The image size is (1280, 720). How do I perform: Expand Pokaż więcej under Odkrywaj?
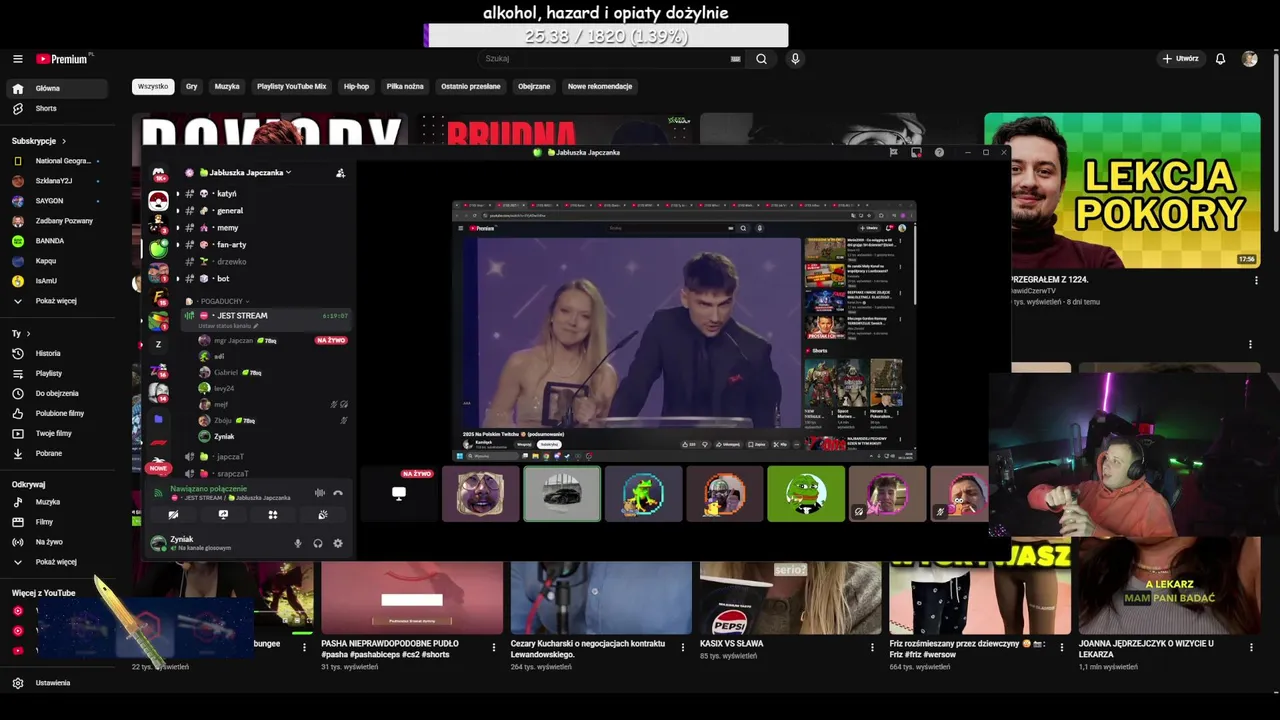55,562
